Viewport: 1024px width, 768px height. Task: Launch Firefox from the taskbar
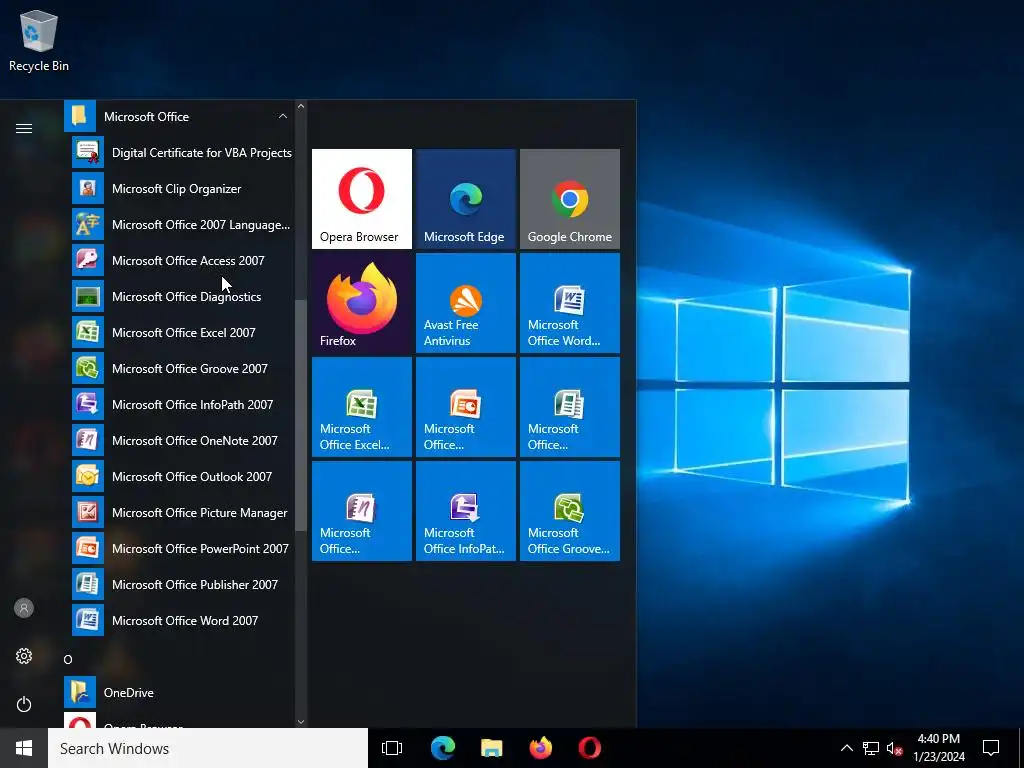[x=541, y=748]
